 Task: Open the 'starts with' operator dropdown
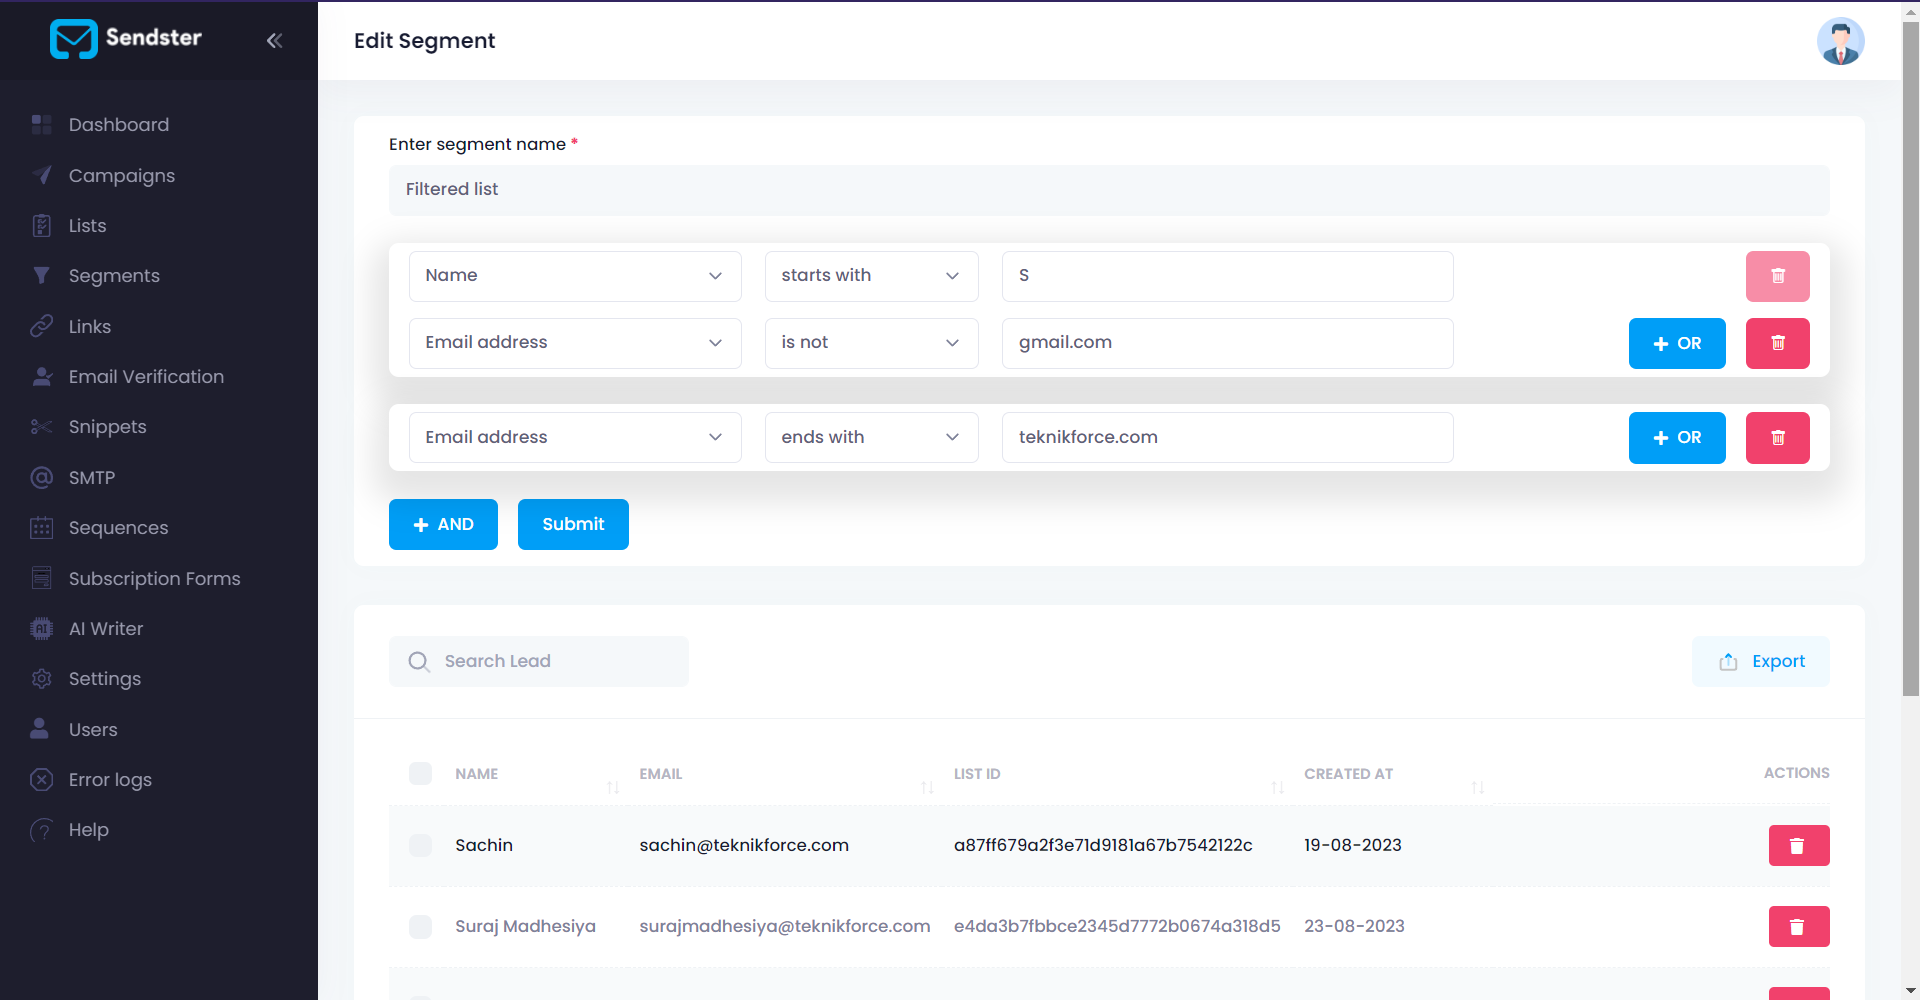pyautogui.click(x=871, y=276)
